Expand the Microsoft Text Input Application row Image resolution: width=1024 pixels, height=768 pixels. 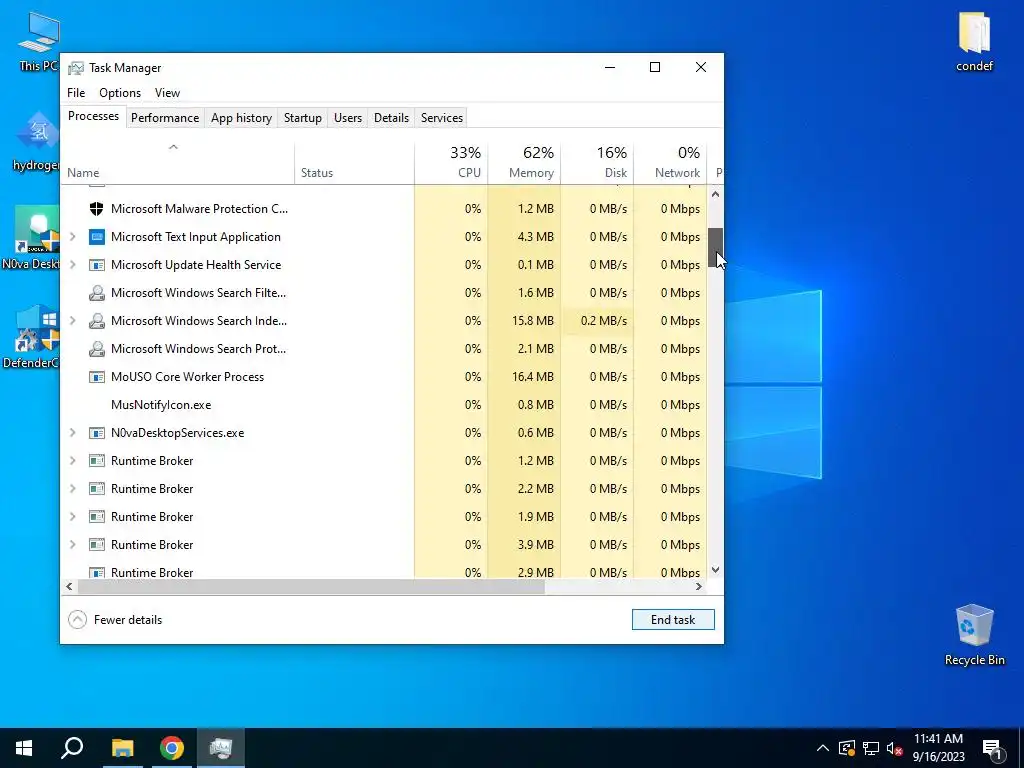(x=72, y=237)
